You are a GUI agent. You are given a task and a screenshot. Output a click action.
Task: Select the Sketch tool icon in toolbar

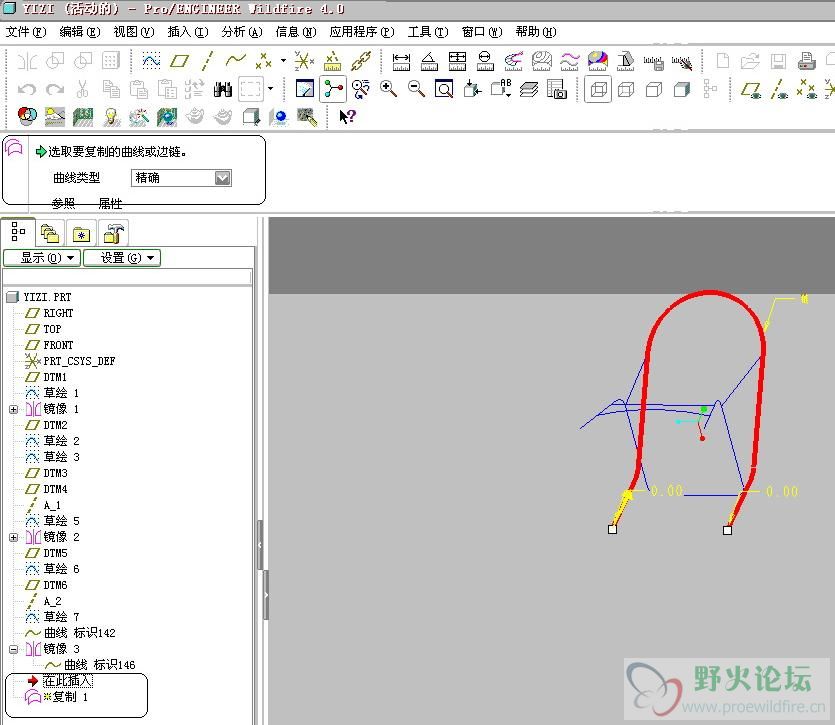coord(151,61)
